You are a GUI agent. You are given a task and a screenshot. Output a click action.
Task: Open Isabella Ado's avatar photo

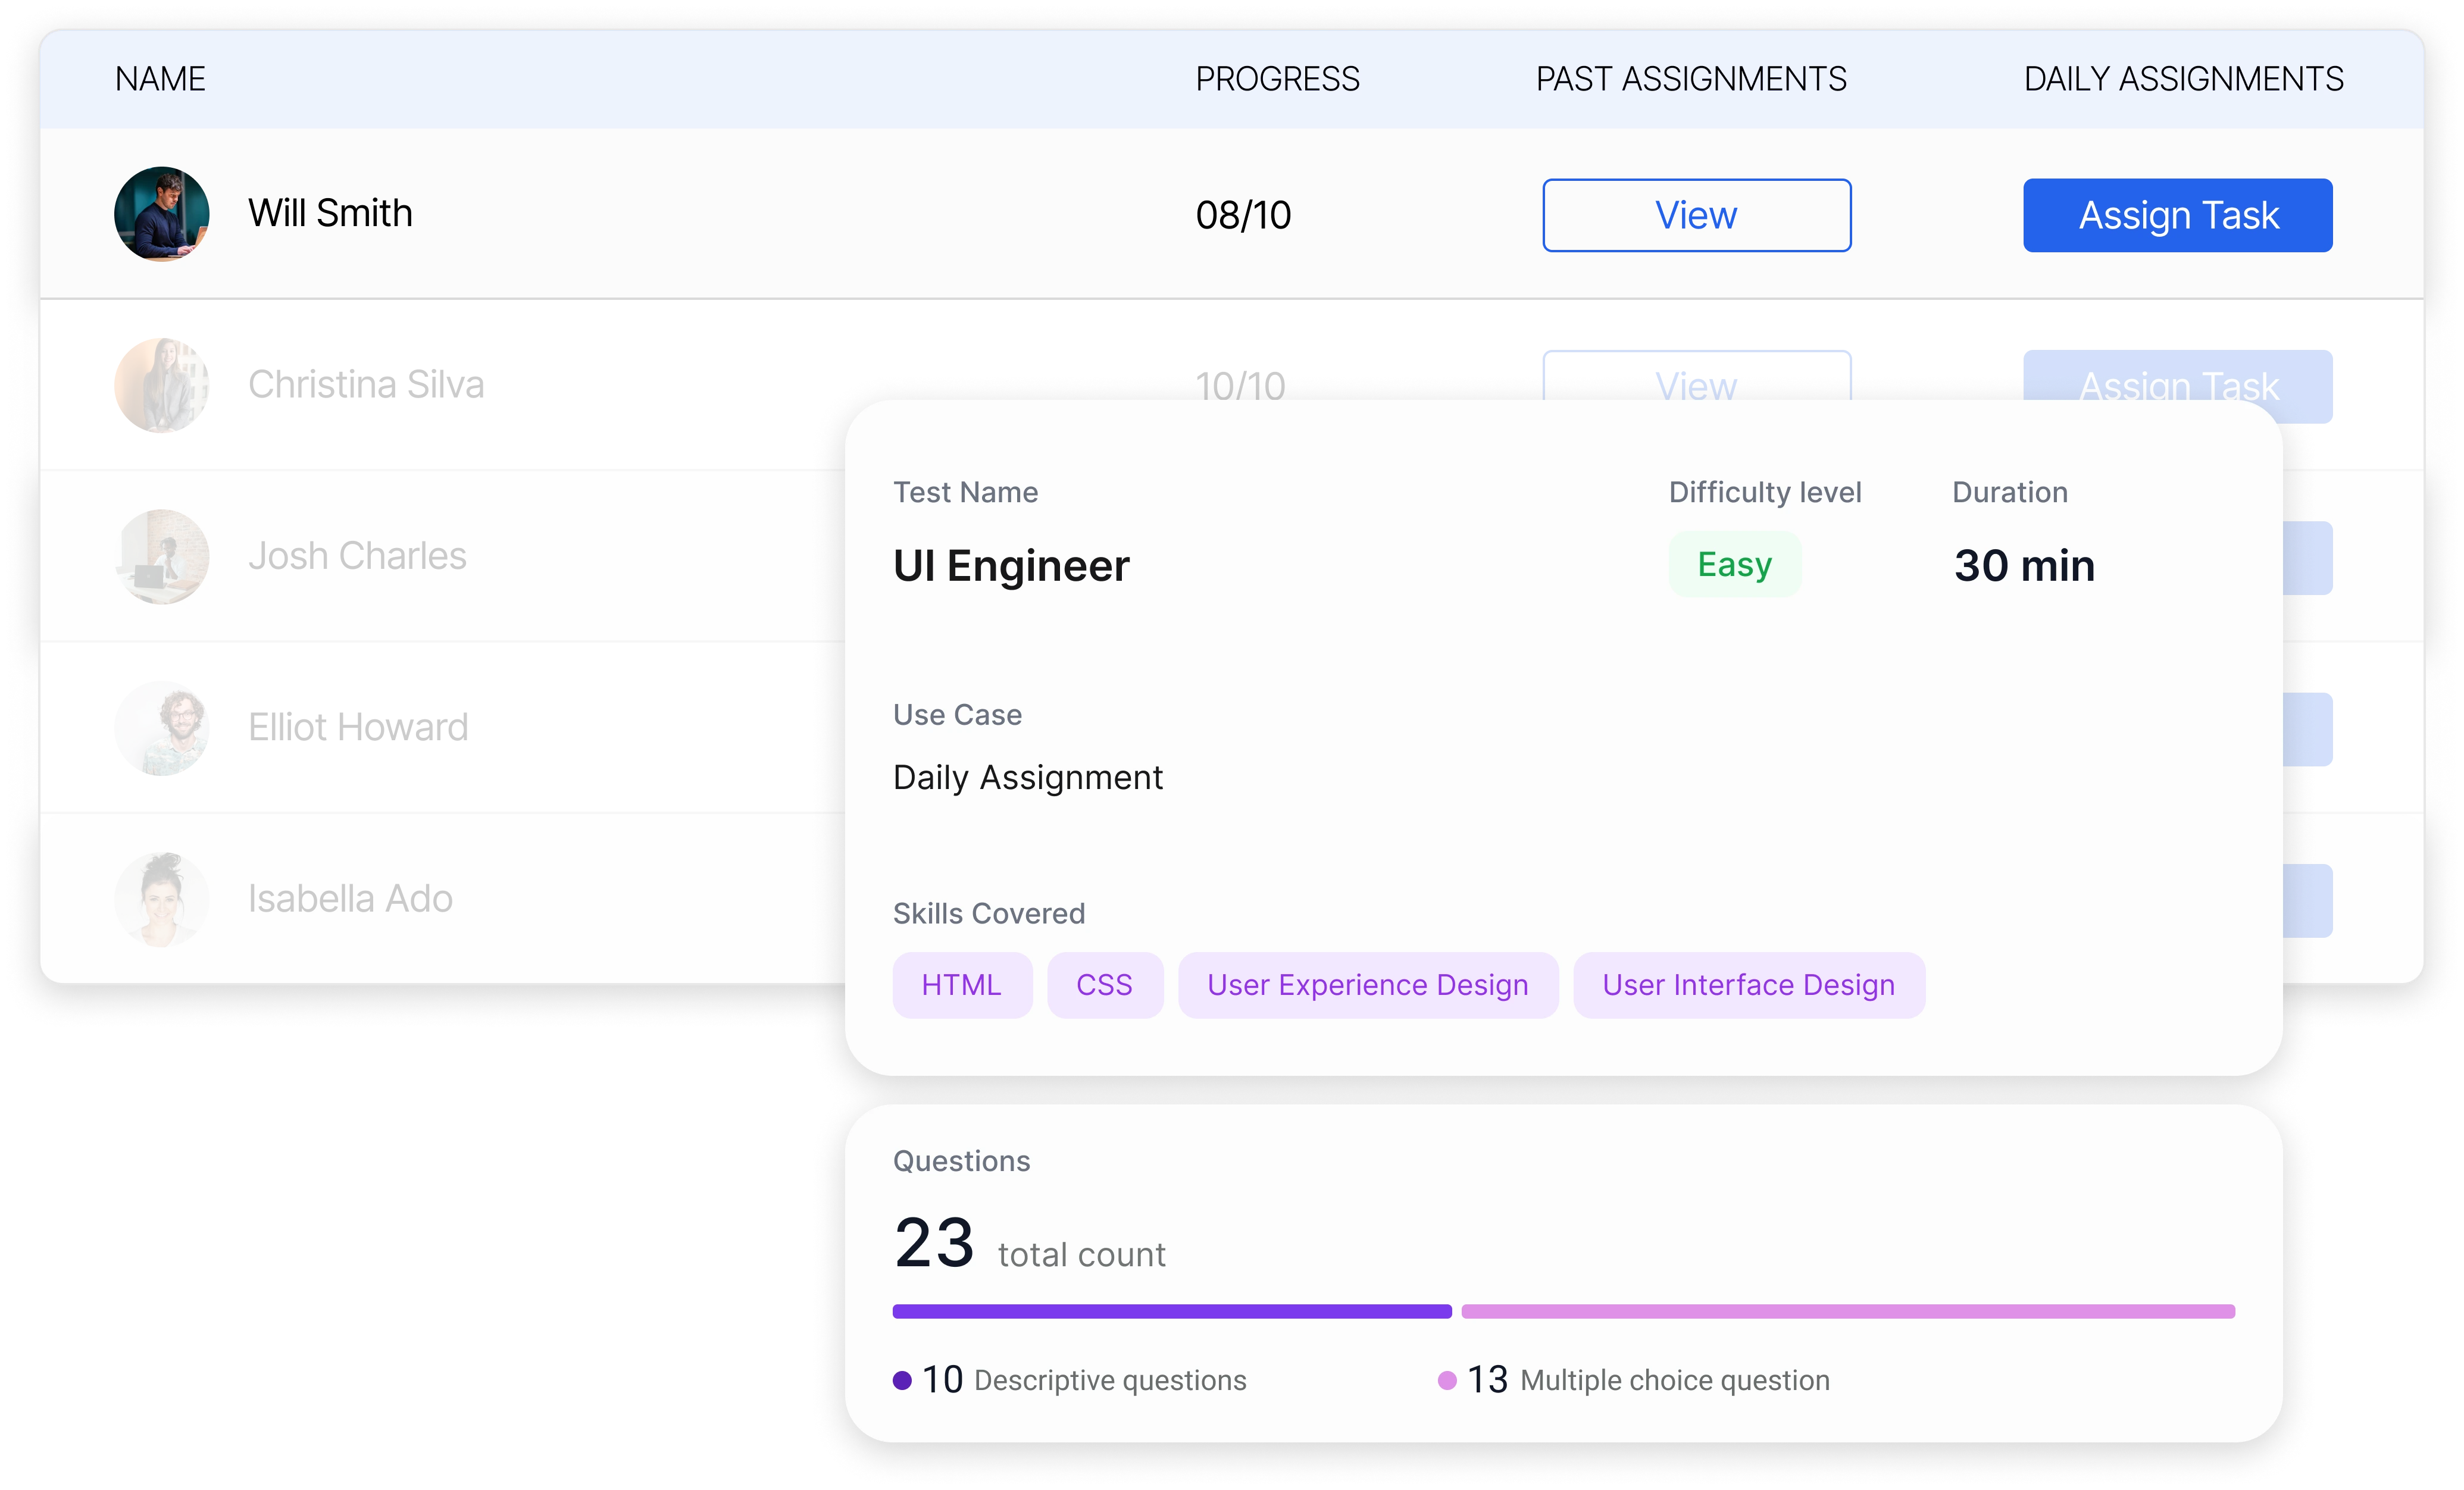point(162,899)
